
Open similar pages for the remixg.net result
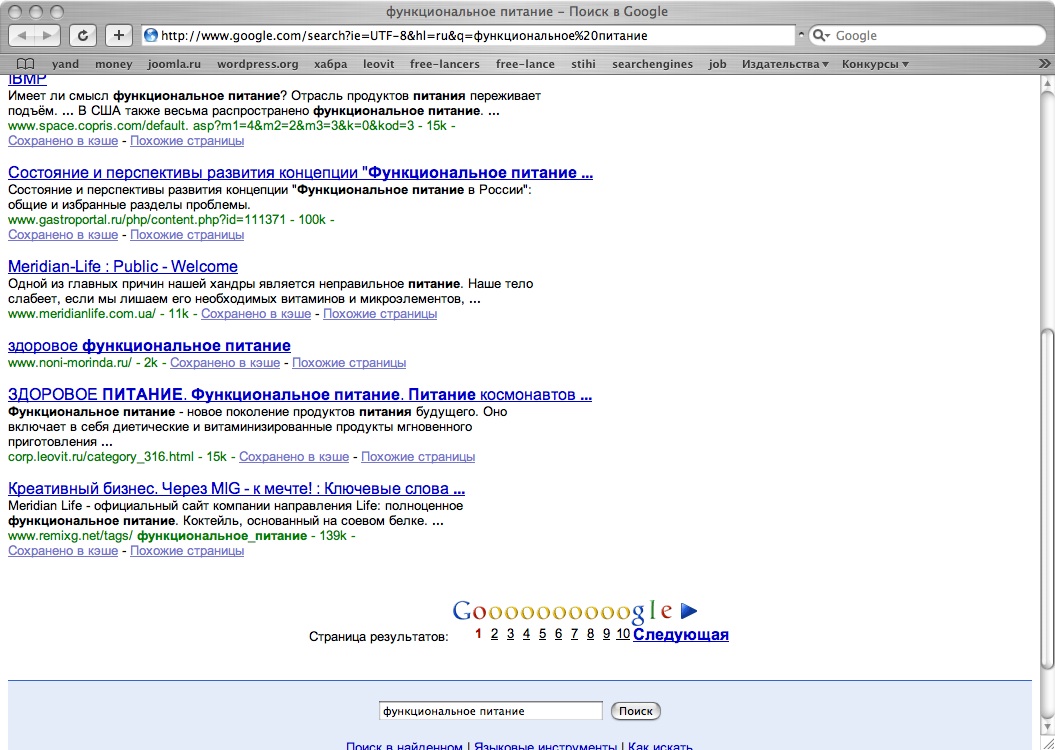click(187, 551)
